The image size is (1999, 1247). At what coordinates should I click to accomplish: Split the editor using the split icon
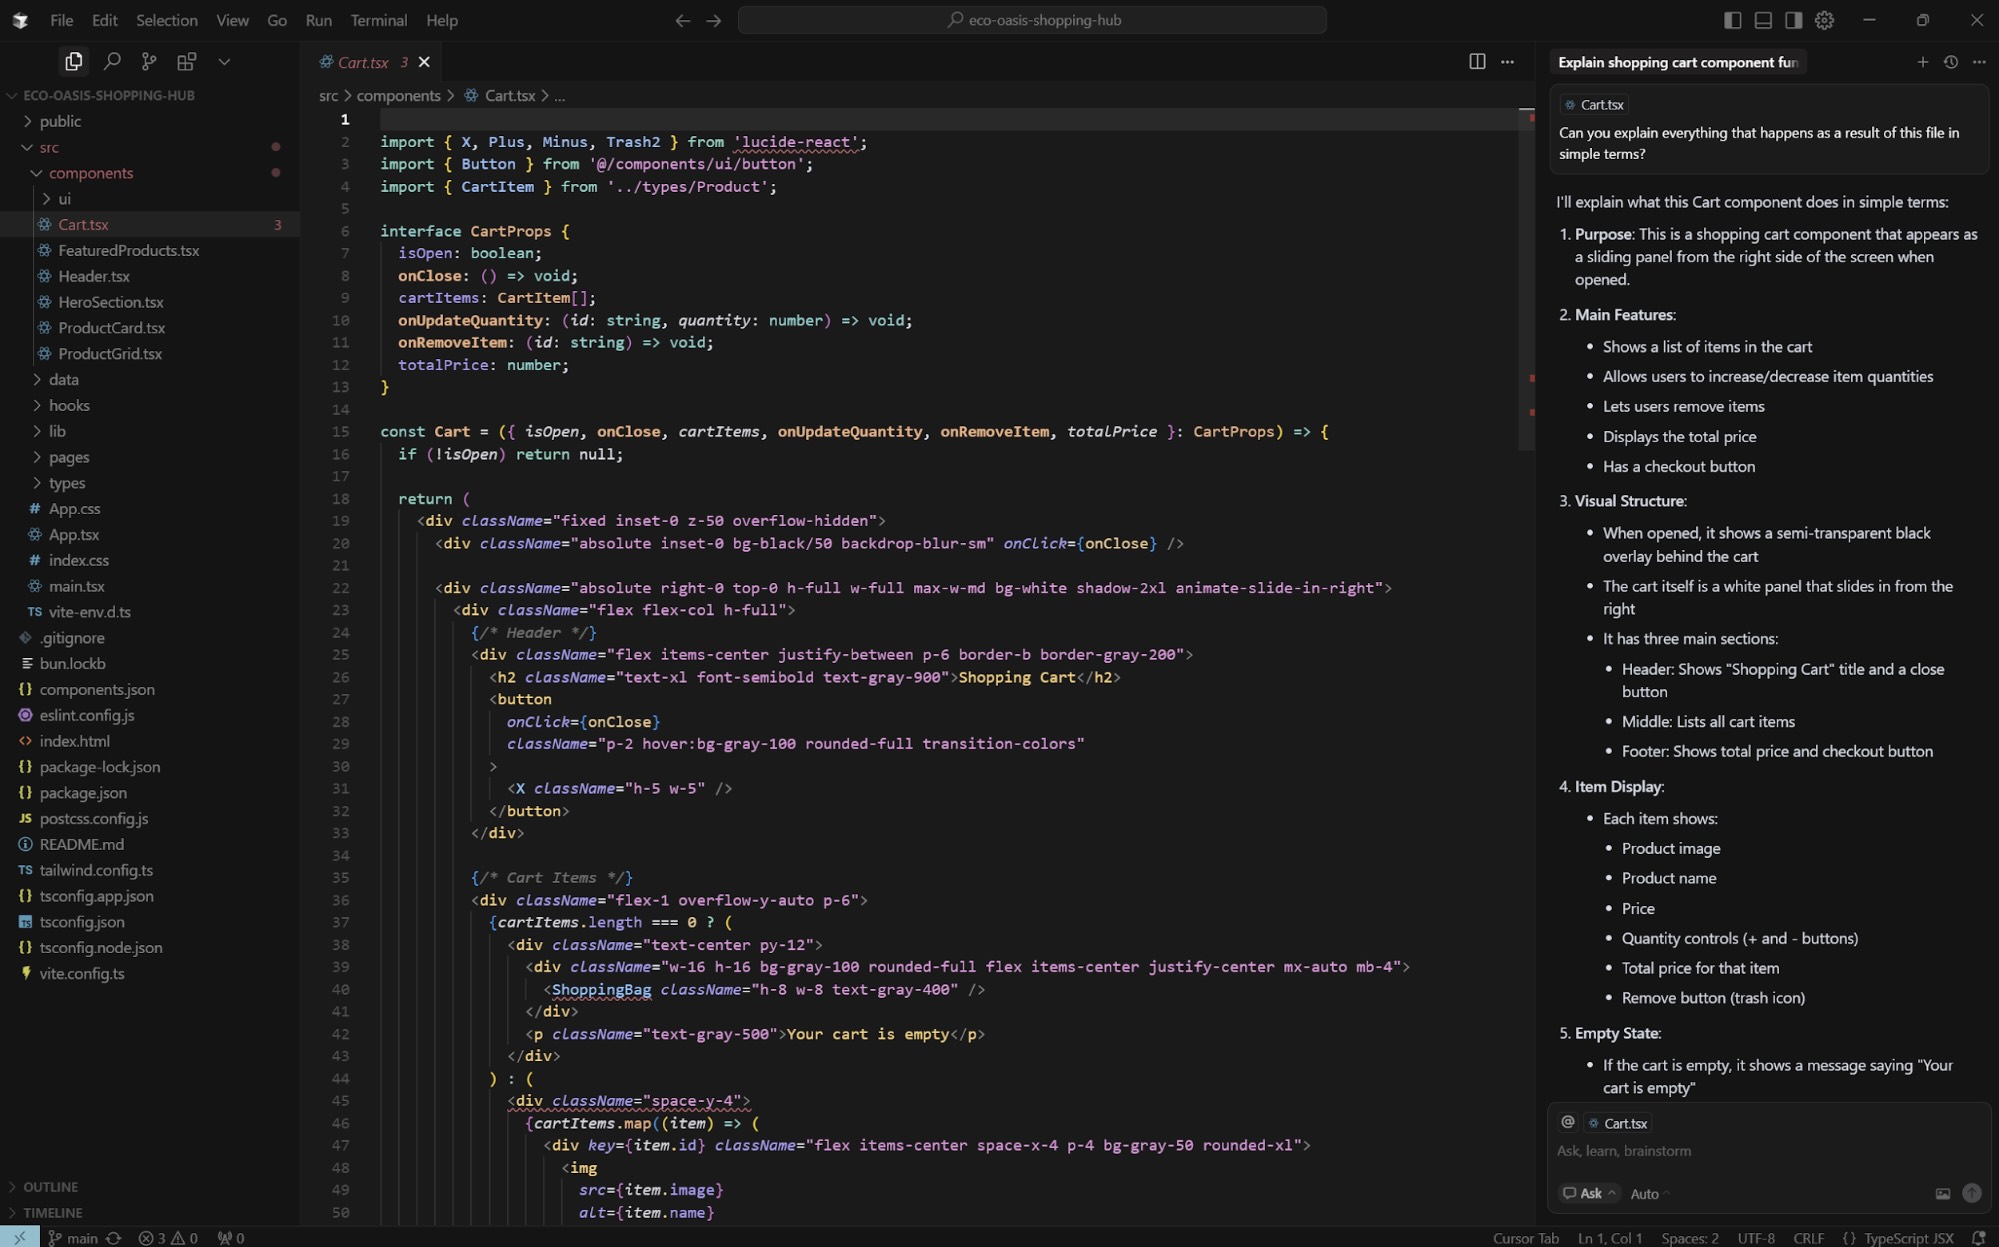click(x=1478, y=61)
